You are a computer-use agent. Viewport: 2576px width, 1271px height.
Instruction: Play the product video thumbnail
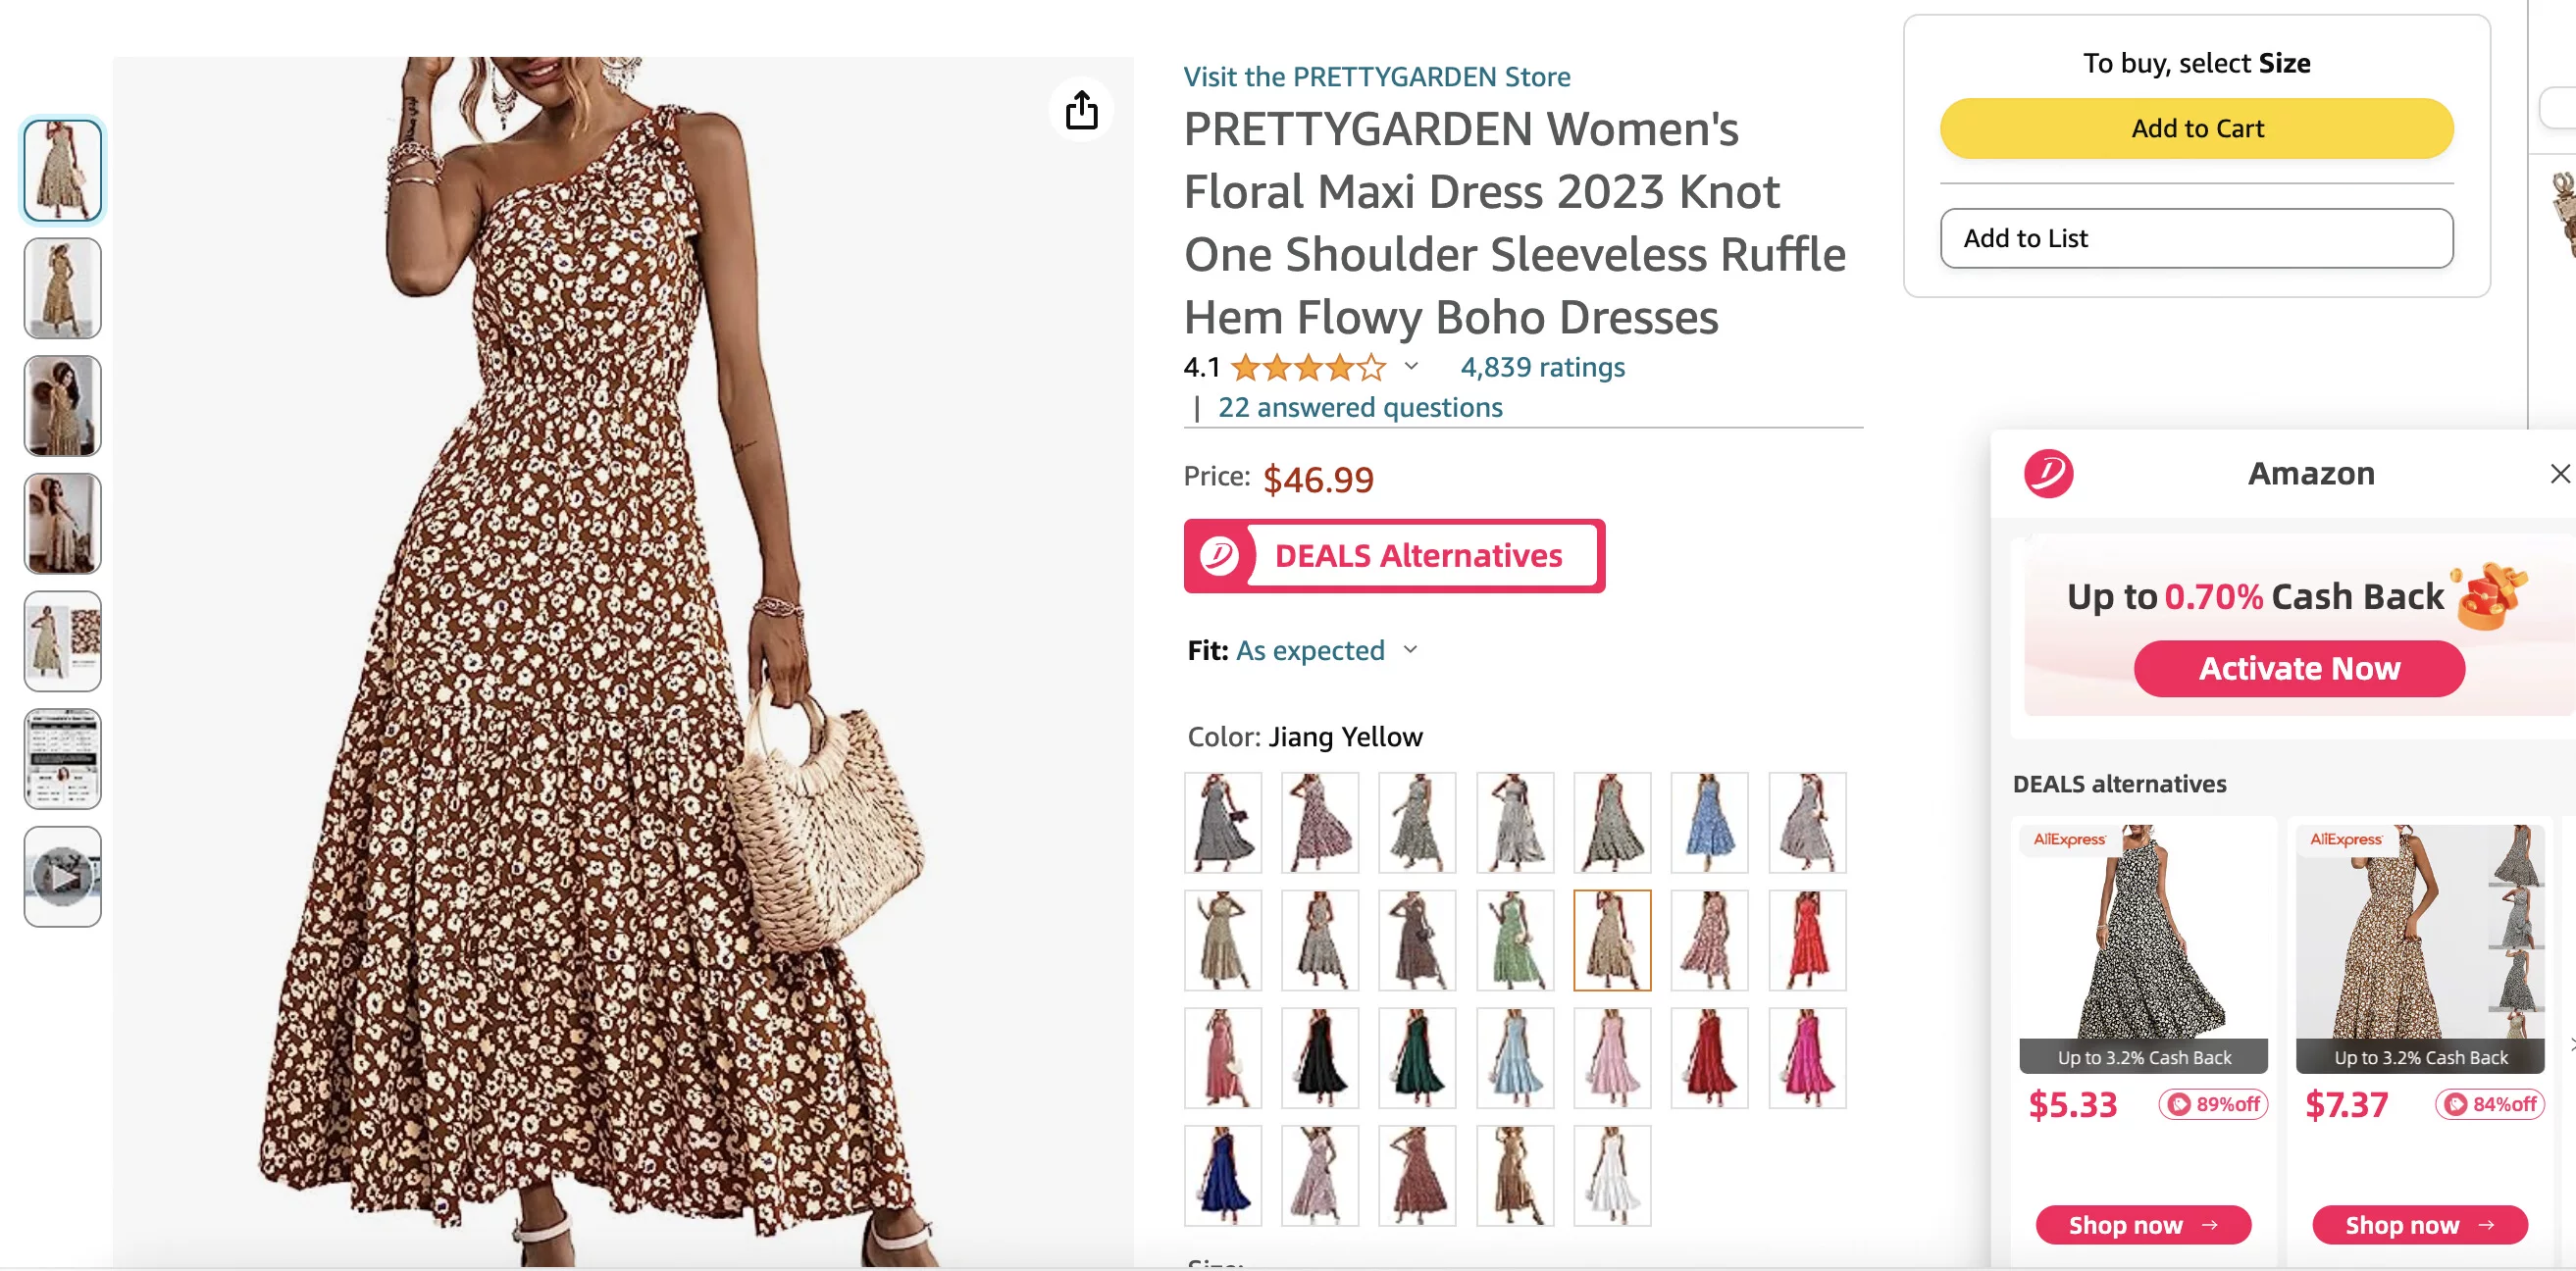[62, 876]
